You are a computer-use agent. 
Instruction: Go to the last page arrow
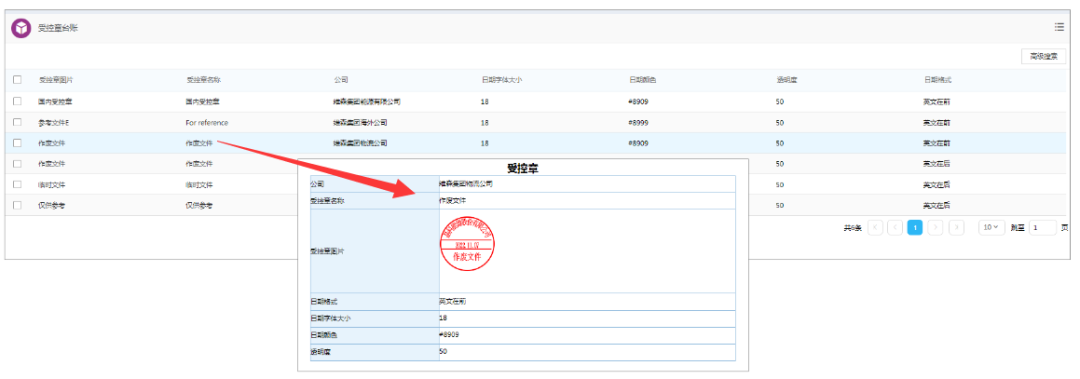click(x=956, y=227)
